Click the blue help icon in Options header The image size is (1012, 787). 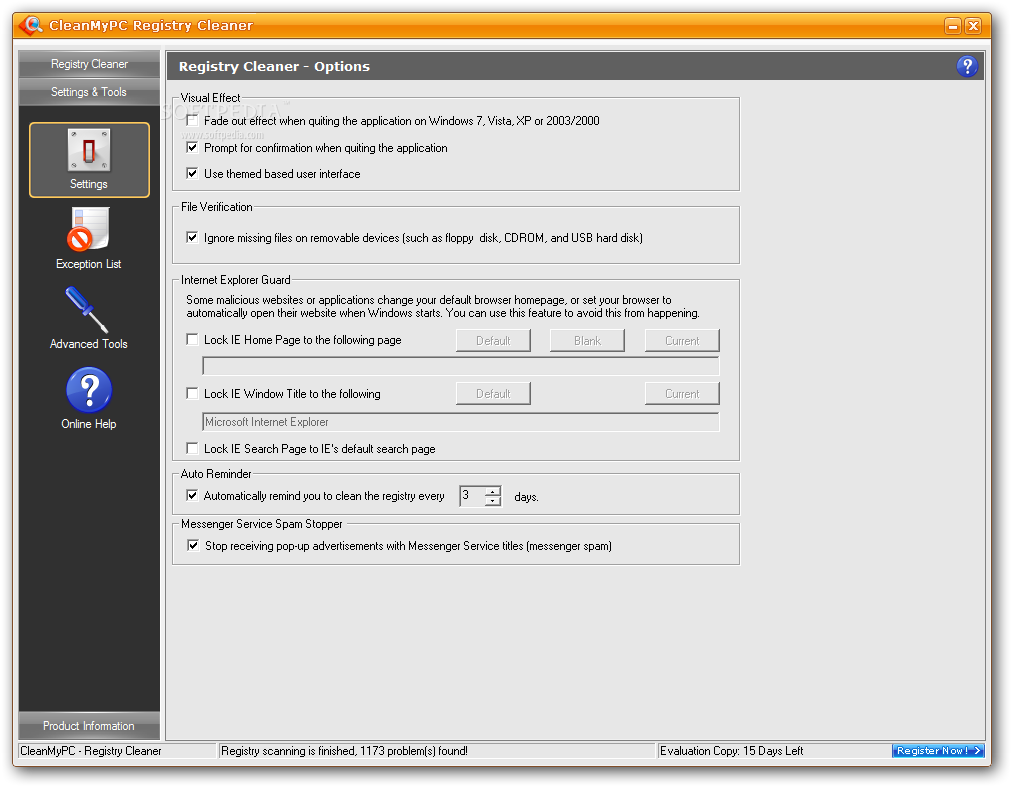(967, 66)
